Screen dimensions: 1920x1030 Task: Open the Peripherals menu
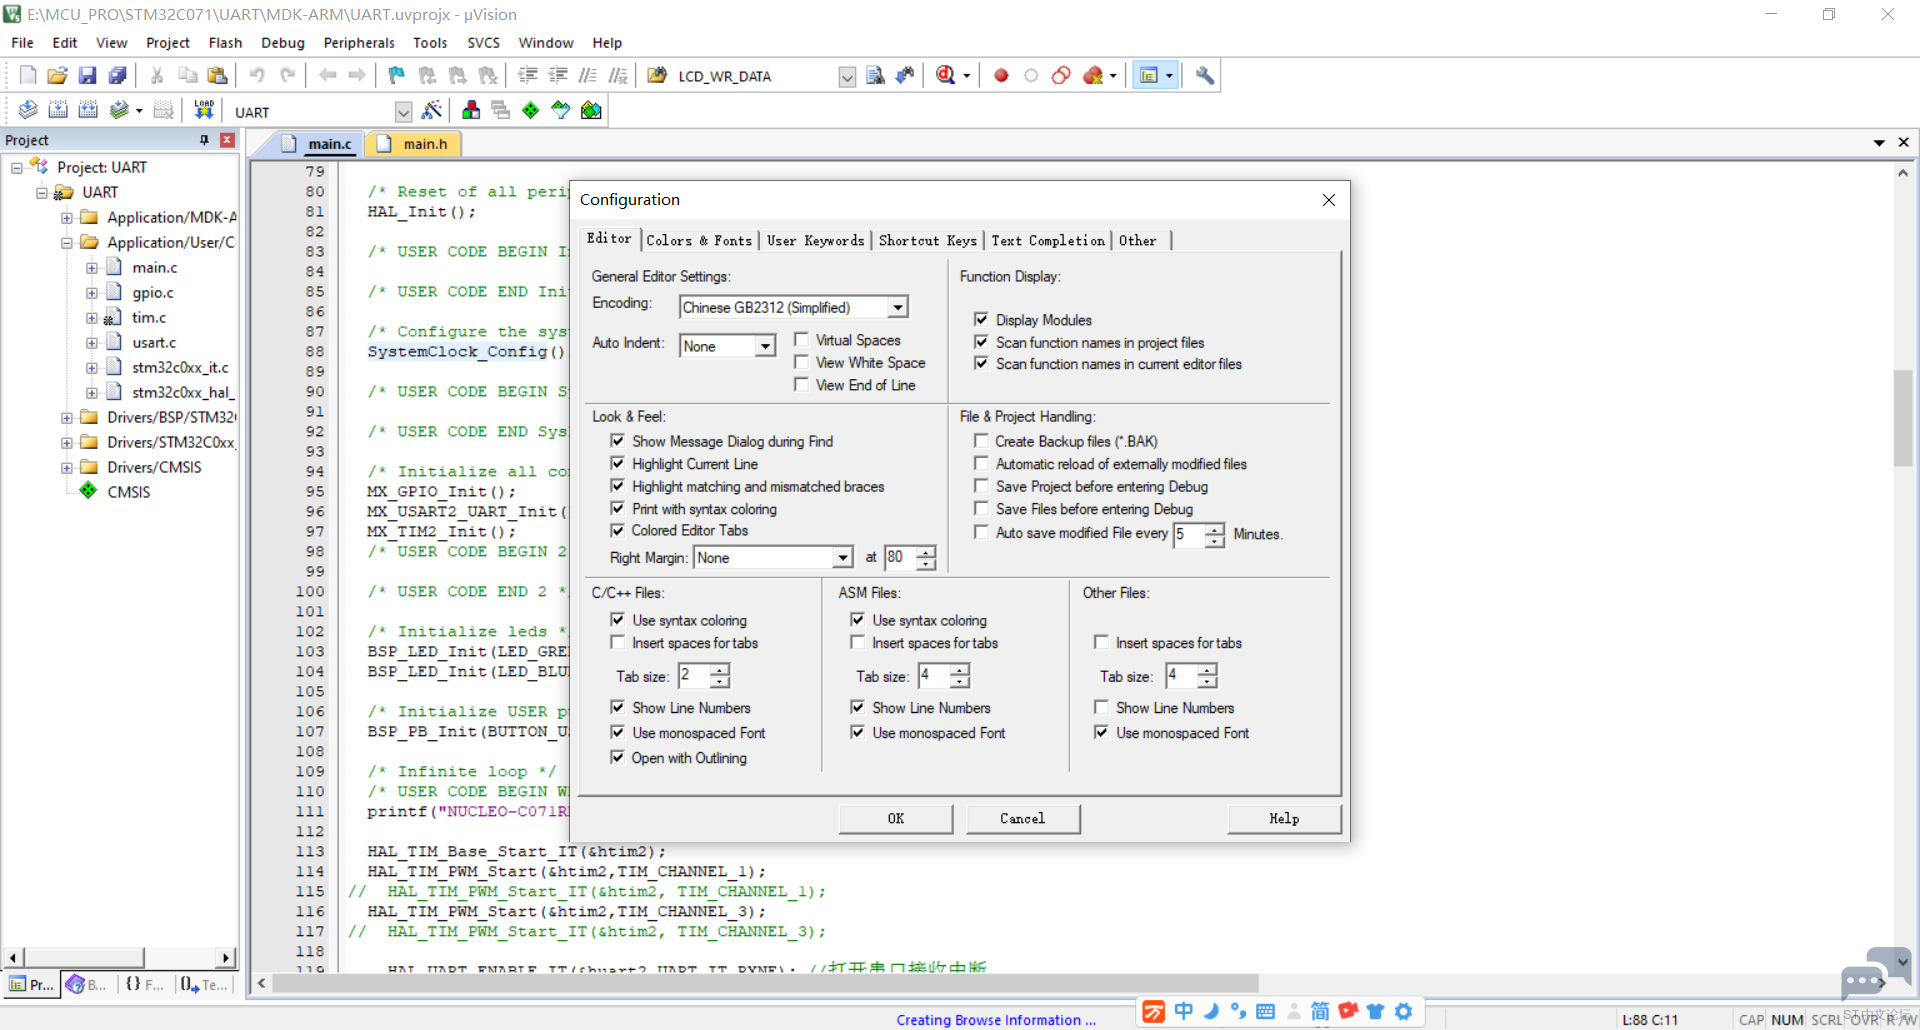tap(358, 43)
